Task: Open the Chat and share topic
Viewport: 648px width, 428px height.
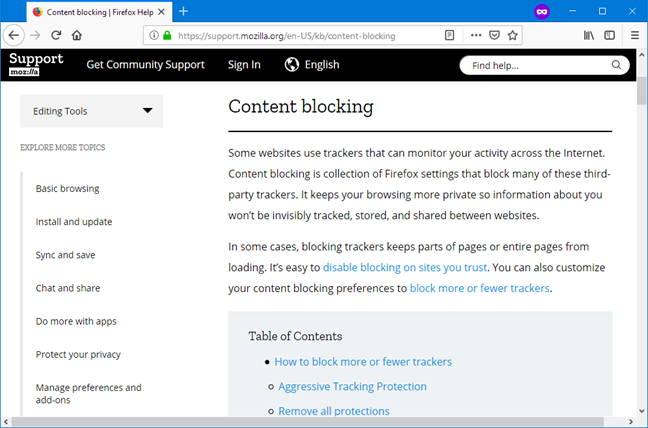Action: 68,288
